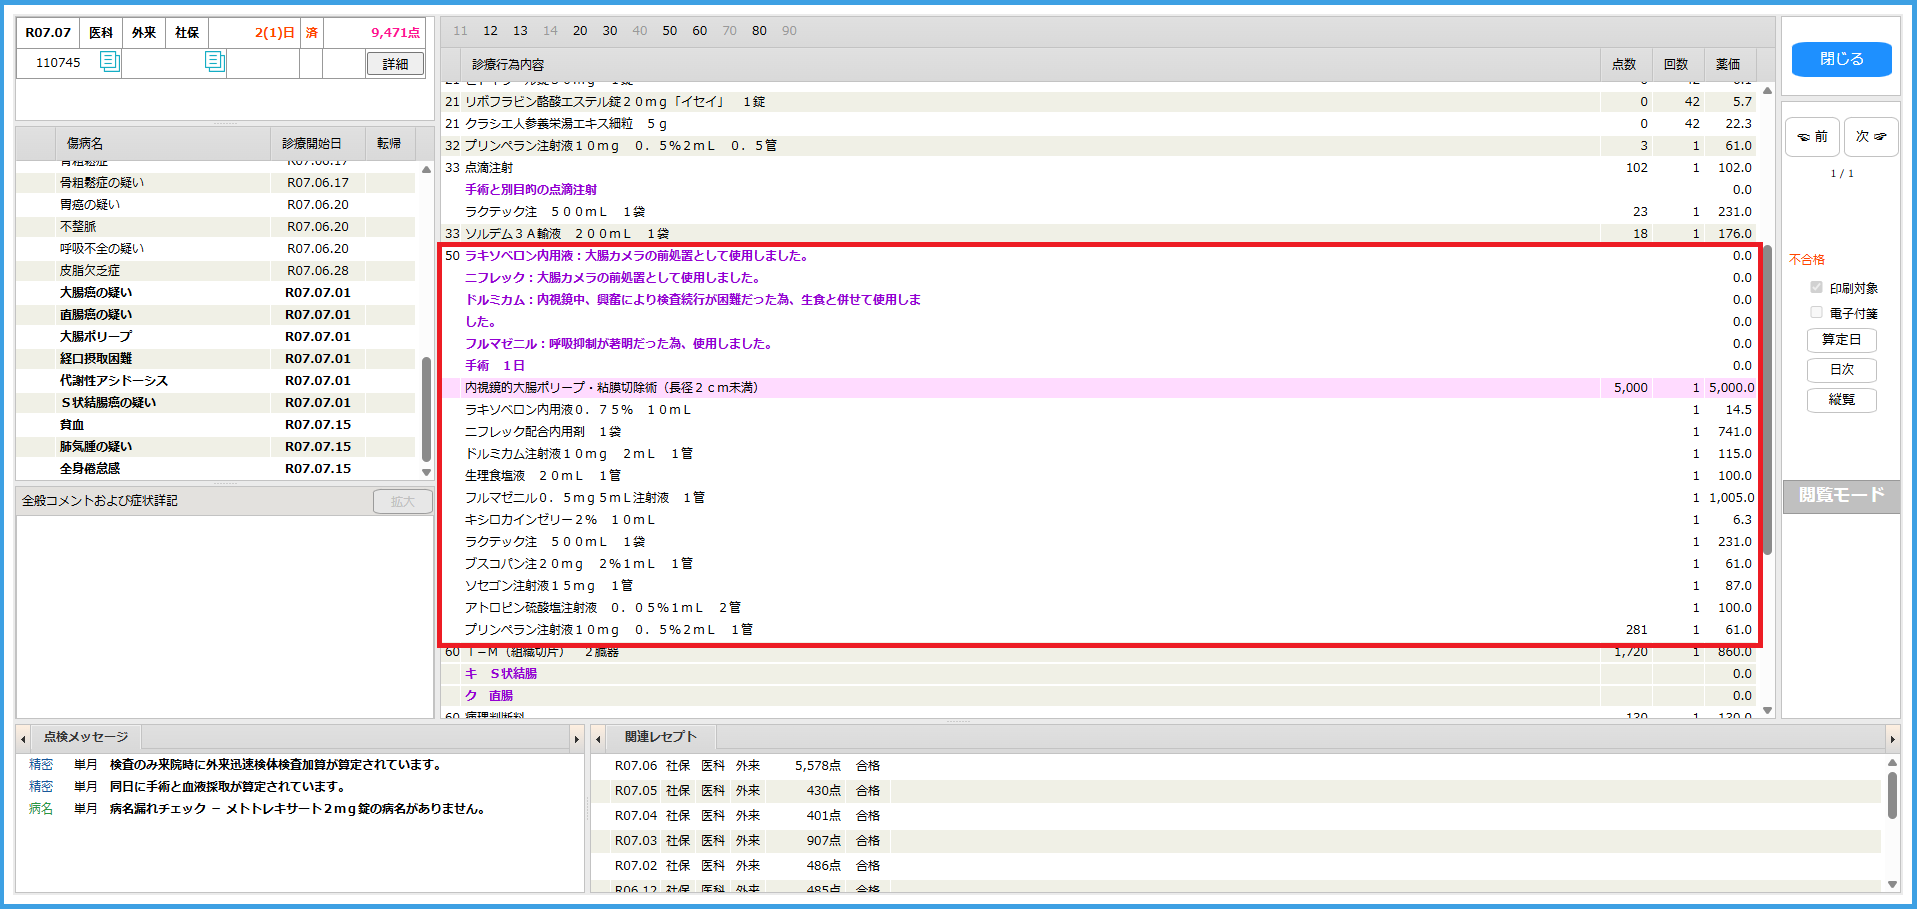This screenshot has height=909, width=1917.
Task: Jump to category 80 in the number bar
Action: click(759, 31)
